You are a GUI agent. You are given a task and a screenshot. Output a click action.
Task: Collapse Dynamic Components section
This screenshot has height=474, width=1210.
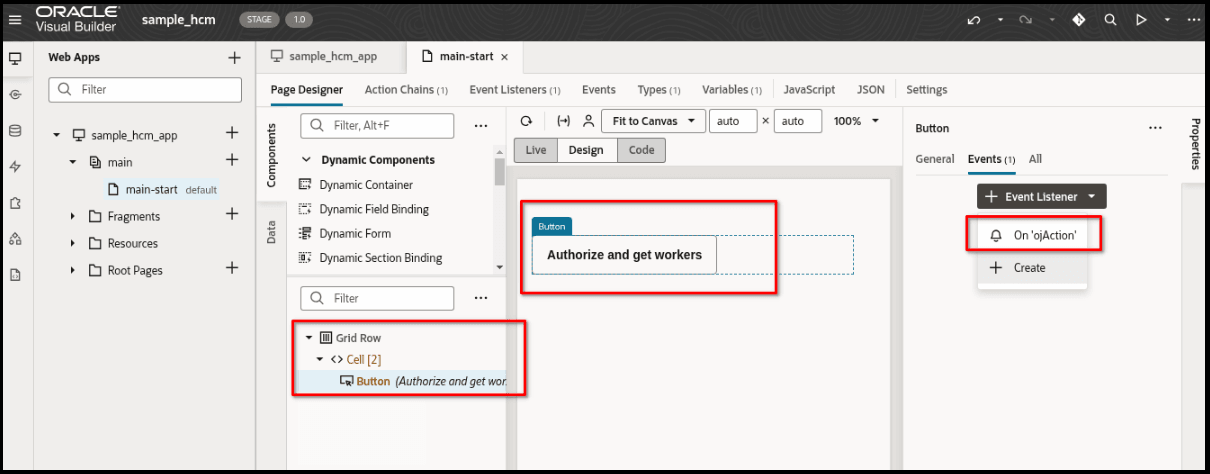306,160
